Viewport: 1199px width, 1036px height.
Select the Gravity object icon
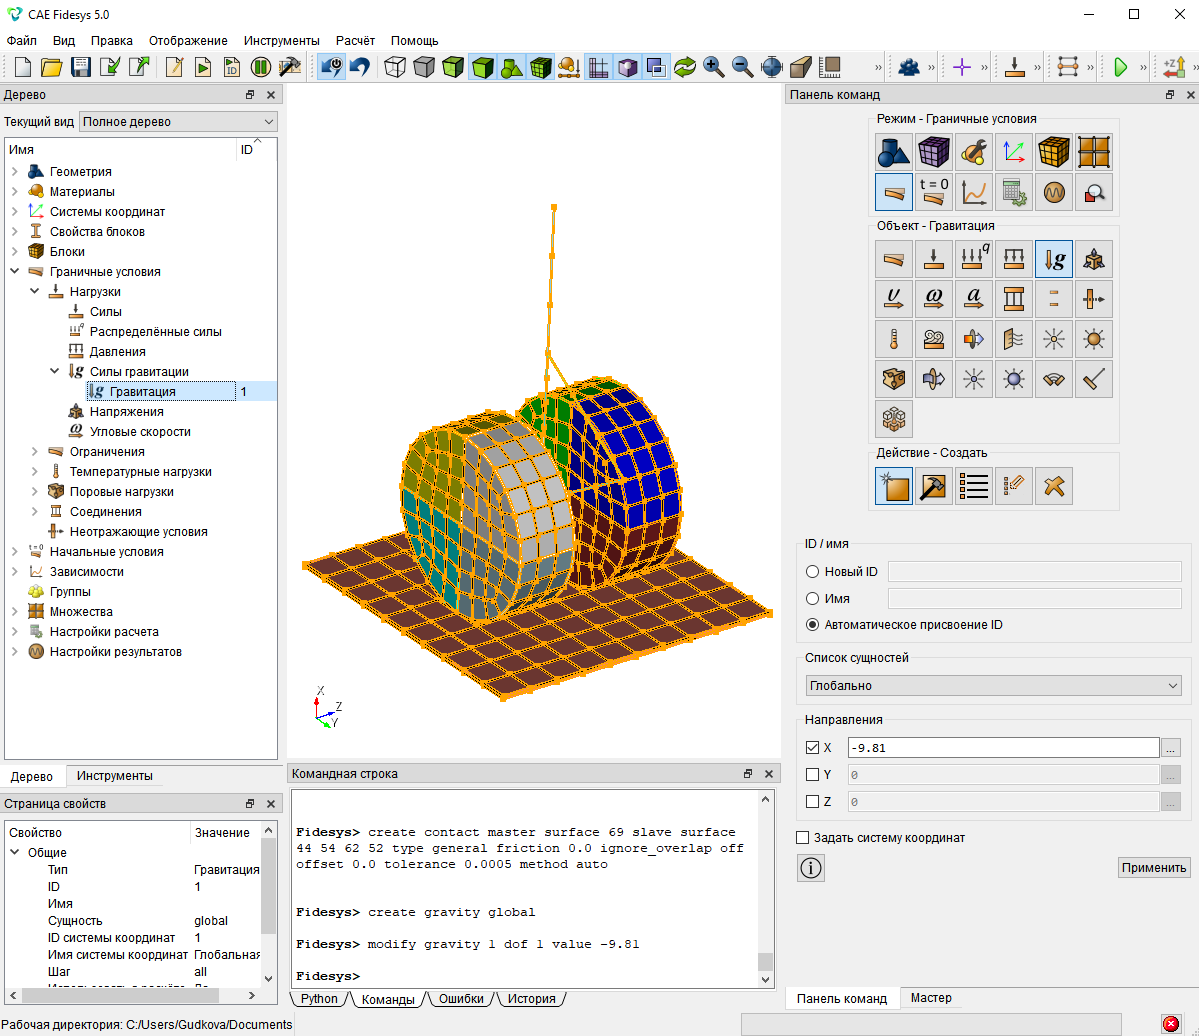click(1054, 259)
